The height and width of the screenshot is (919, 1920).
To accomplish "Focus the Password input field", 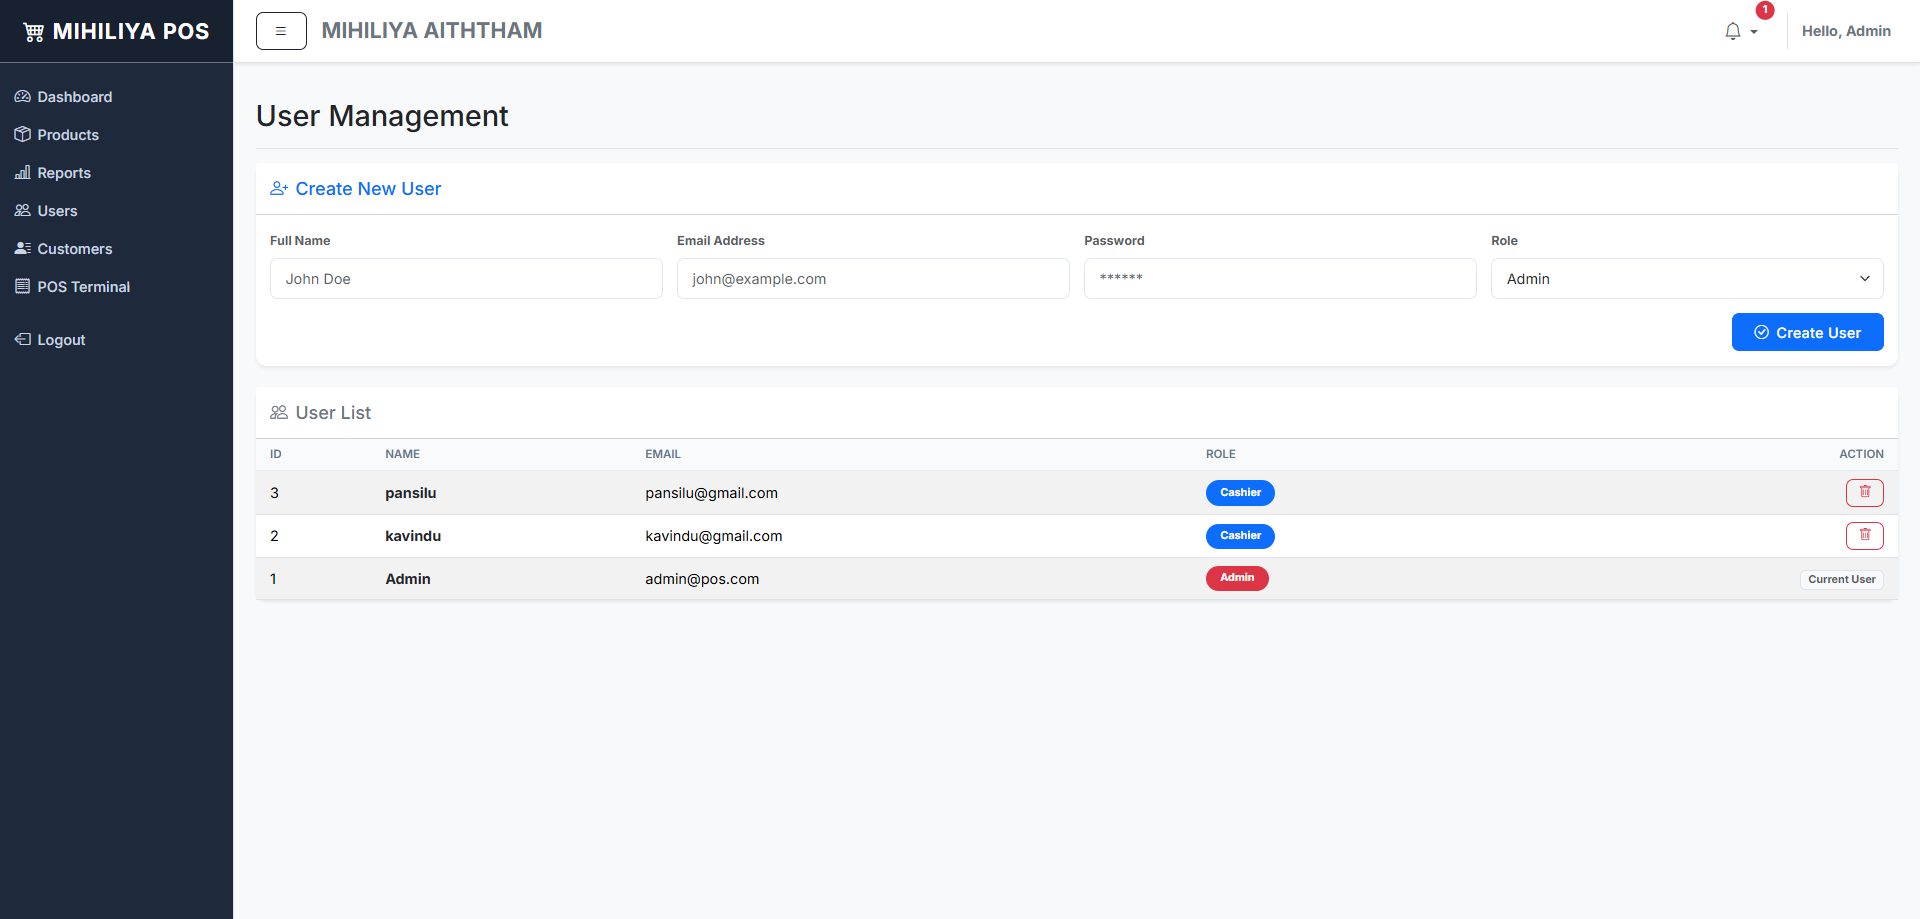I will point(1280,279).
